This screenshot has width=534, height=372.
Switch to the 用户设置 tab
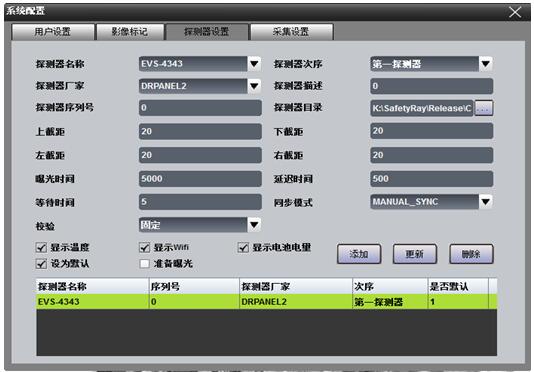52,32
